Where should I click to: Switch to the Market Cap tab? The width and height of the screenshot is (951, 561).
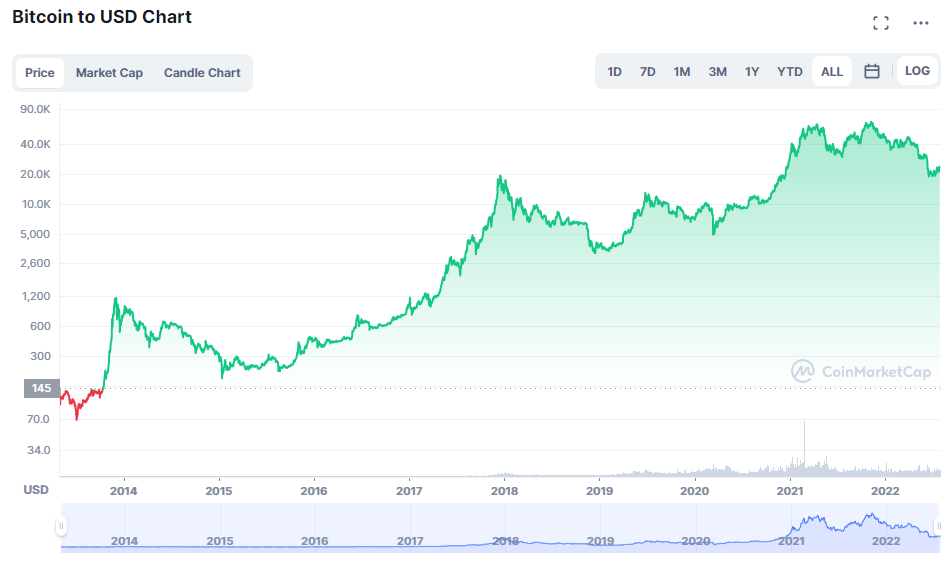point(109,73)
